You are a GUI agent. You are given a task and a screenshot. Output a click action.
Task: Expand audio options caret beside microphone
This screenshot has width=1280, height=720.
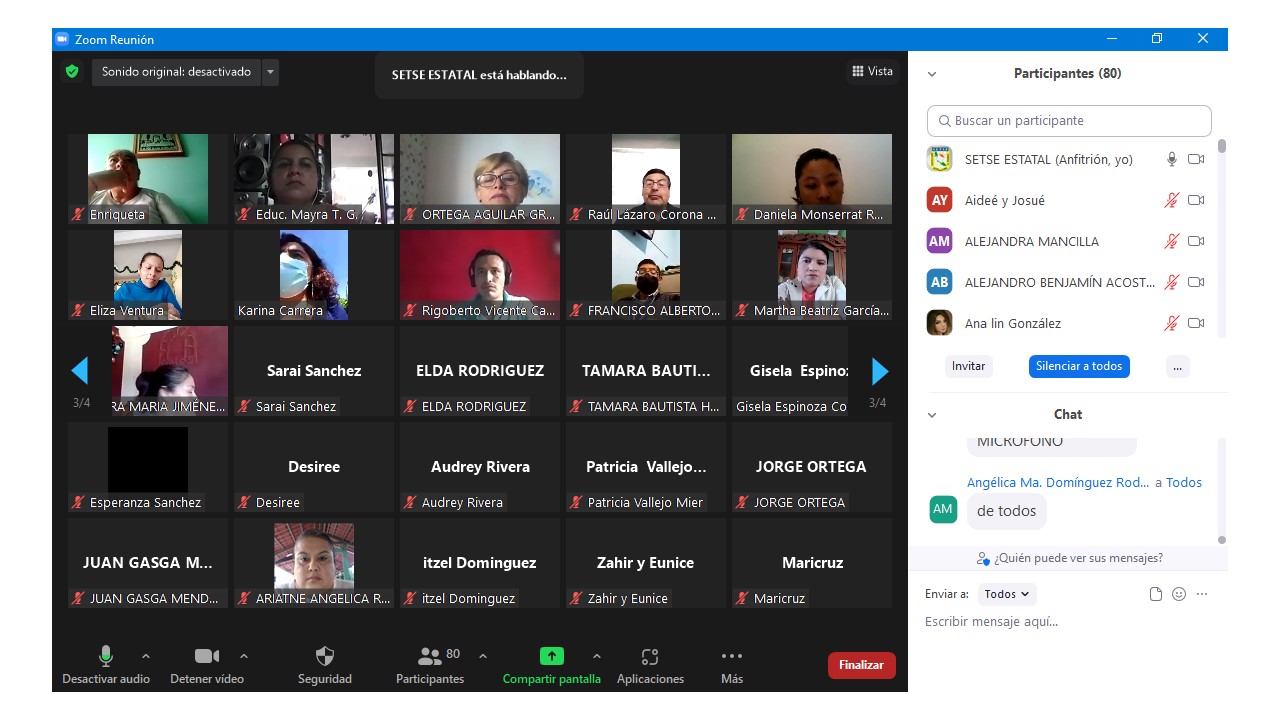pyautogui.click(x=146, y=657)
